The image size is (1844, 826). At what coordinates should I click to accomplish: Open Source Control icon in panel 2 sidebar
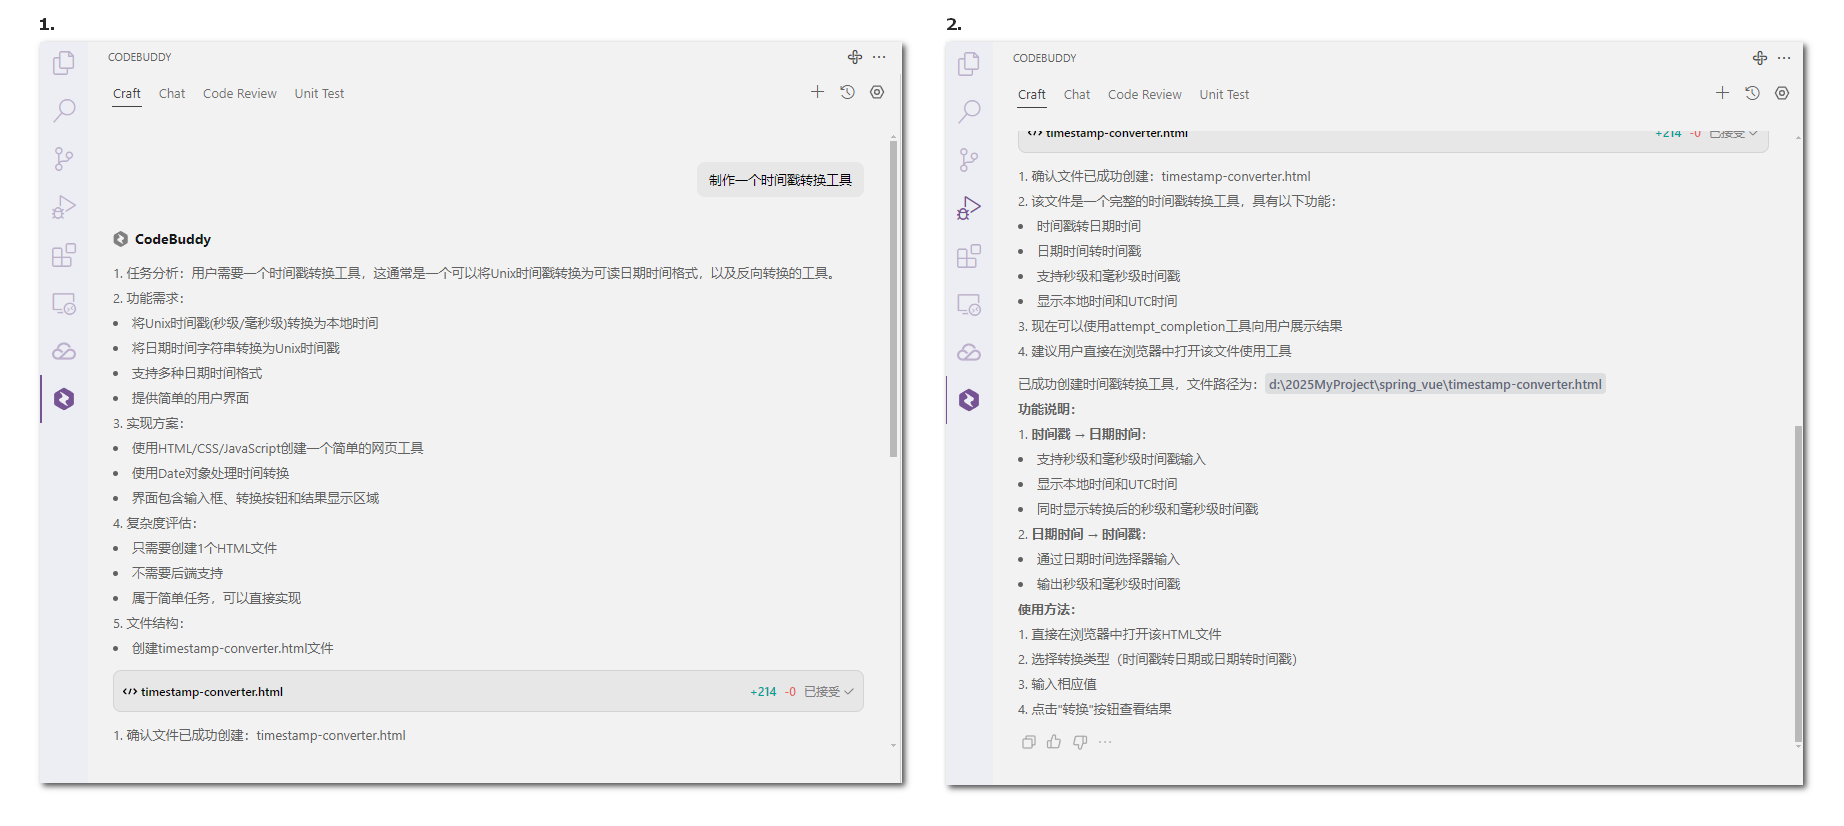969,159
